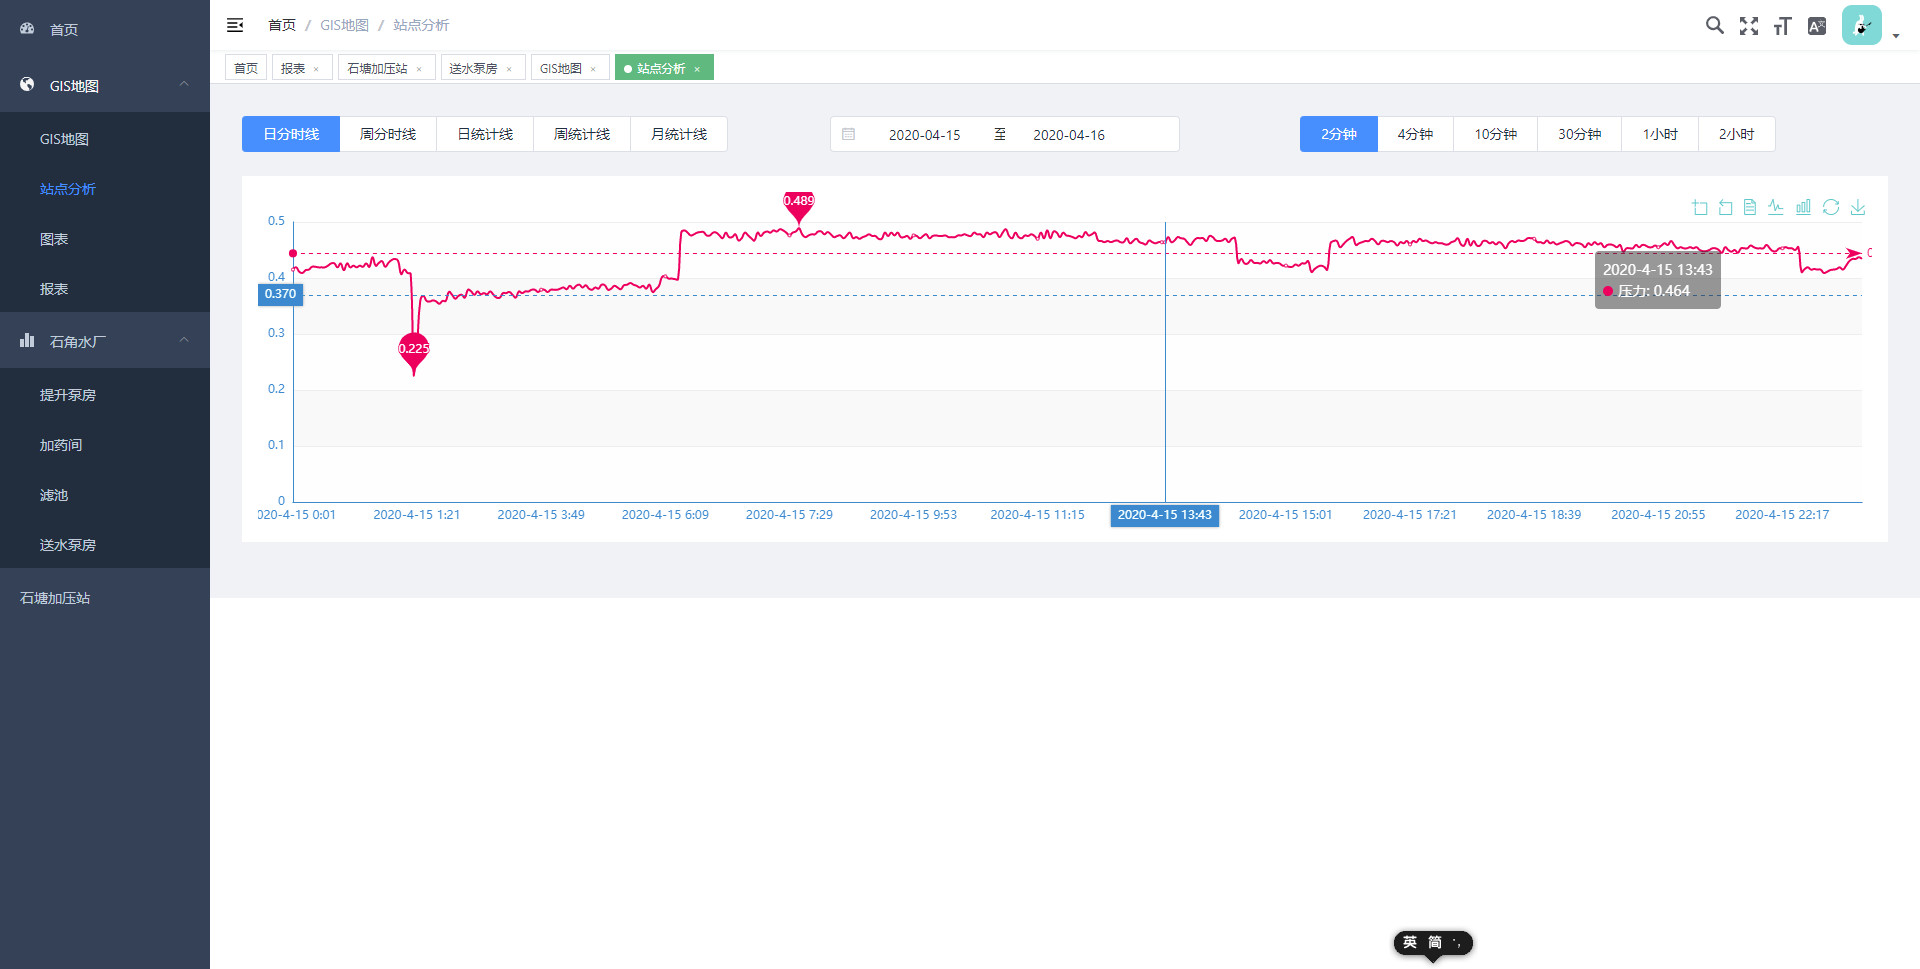Image resolution: width=1920 pixels, height=969 pixels.
Task: Close the 送水泵房 tab
Action: tap(509, 69)
